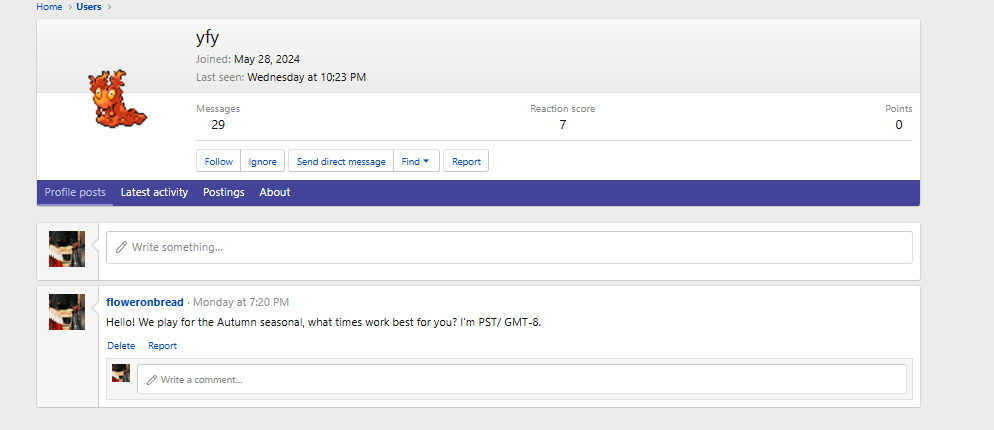Click your avatar beside the Write something box
The image size is (994, 430).
pos(67,249)
